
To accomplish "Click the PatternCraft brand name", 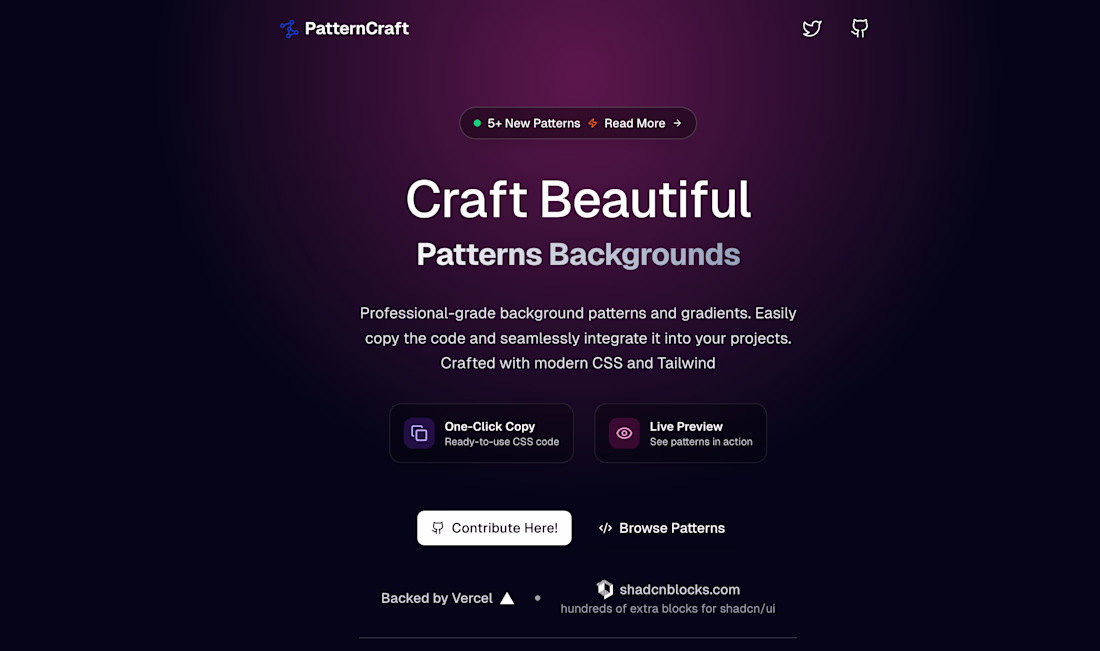I will pos(356,29).
